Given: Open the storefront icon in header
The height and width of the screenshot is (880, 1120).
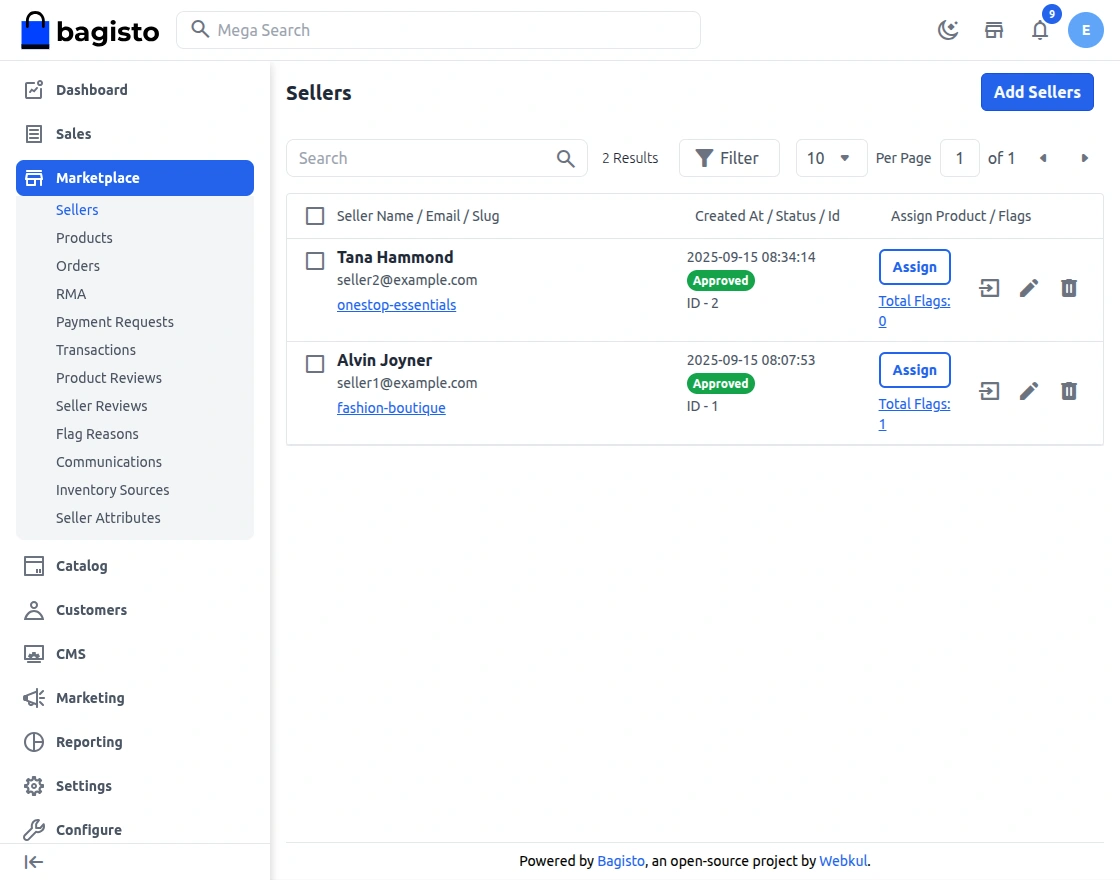Looking at the screenshot, I should pyautogui.click(x=994, y=30).
